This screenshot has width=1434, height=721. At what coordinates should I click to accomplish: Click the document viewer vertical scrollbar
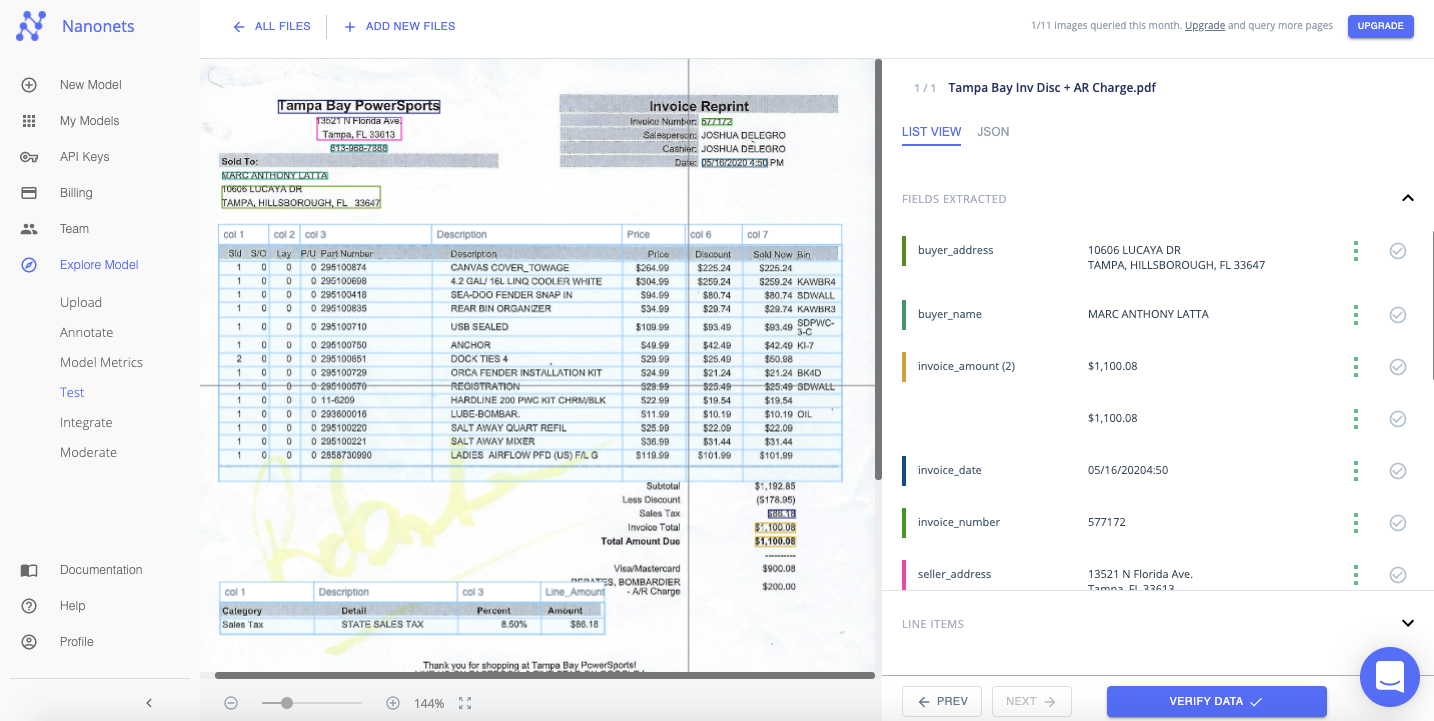point(878,270)
